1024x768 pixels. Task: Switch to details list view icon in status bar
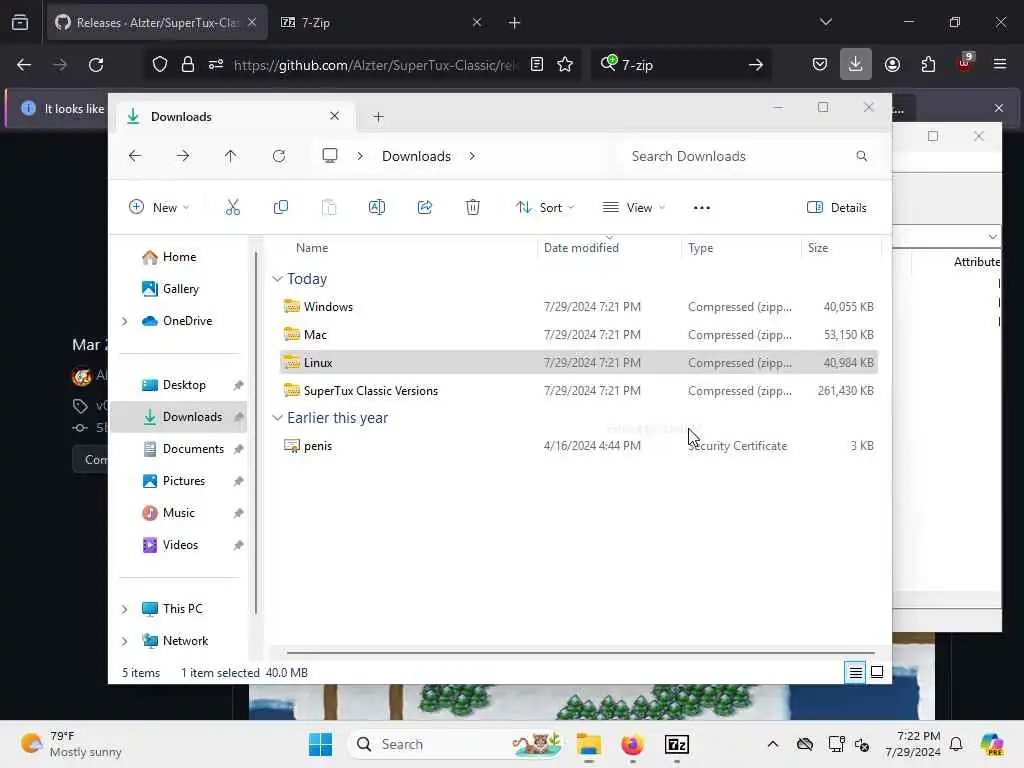[856, 672]
